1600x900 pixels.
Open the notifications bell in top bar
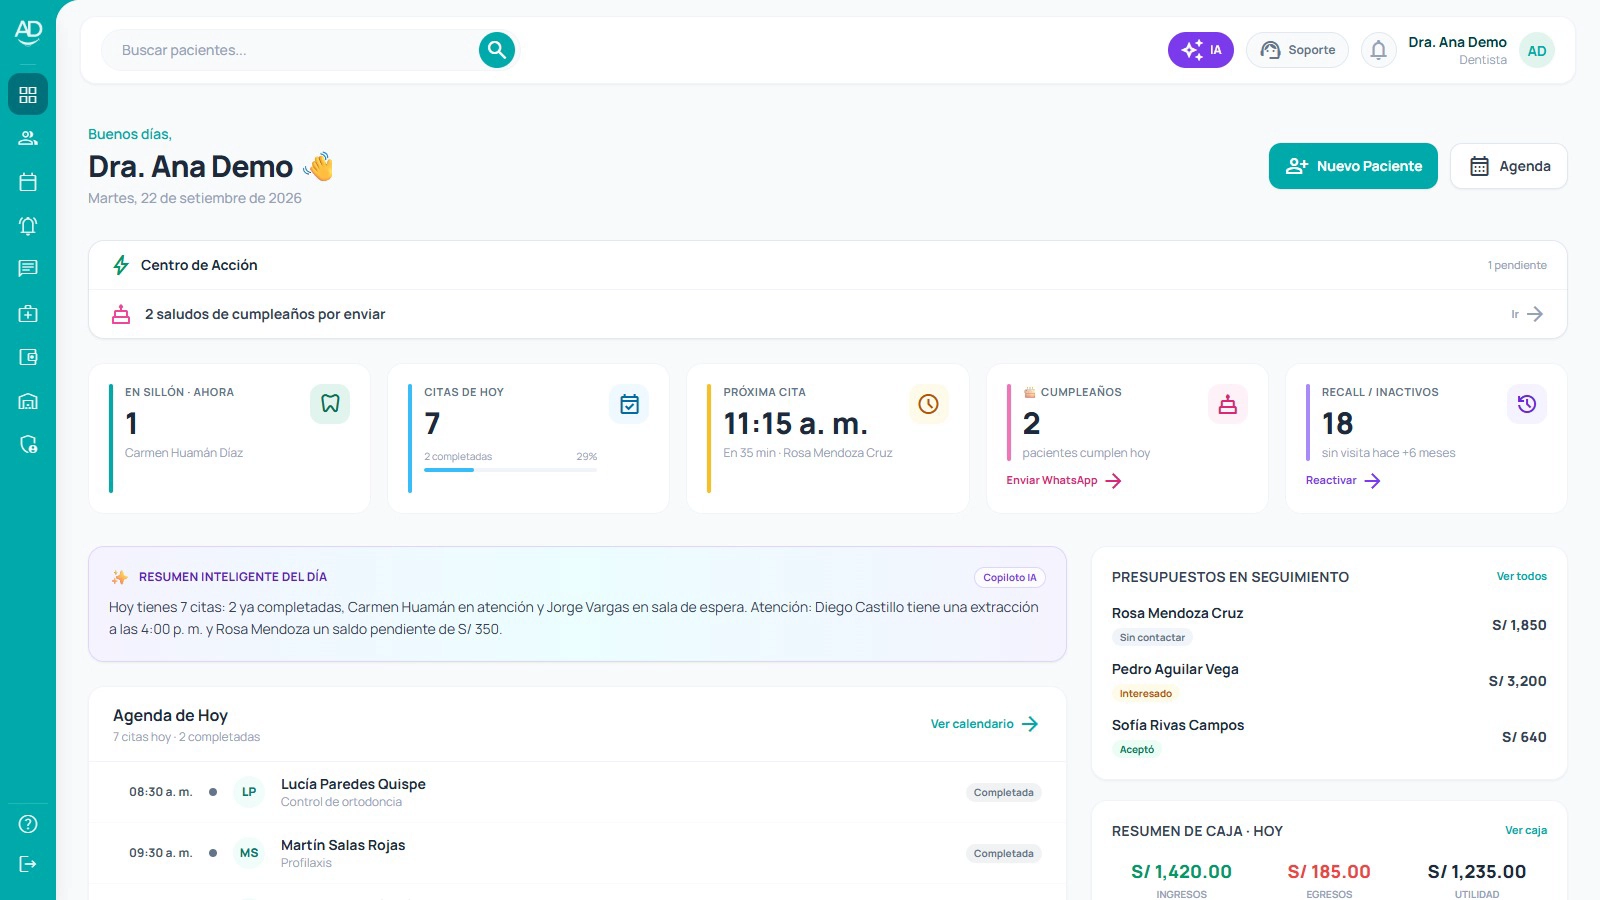(x=1378, y=50)
